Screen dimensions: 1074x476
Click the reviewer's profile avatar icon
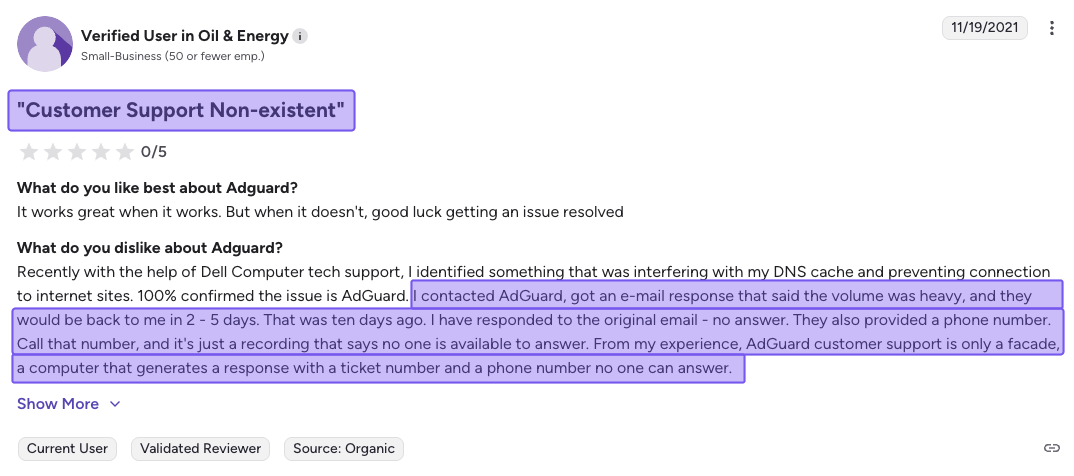tap(45, 44)
